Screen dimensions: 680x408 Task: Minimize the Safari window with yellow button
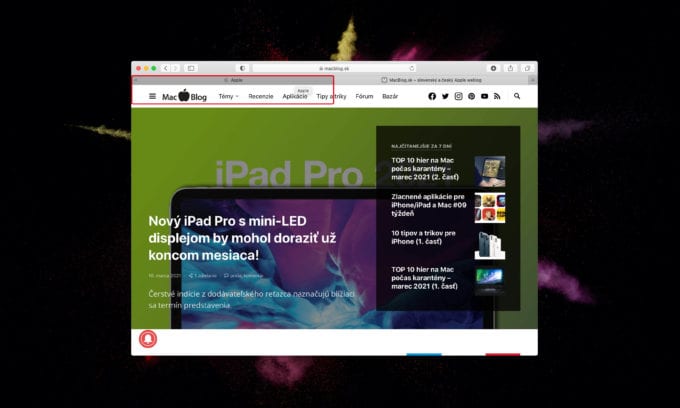[x=146, y=69]
